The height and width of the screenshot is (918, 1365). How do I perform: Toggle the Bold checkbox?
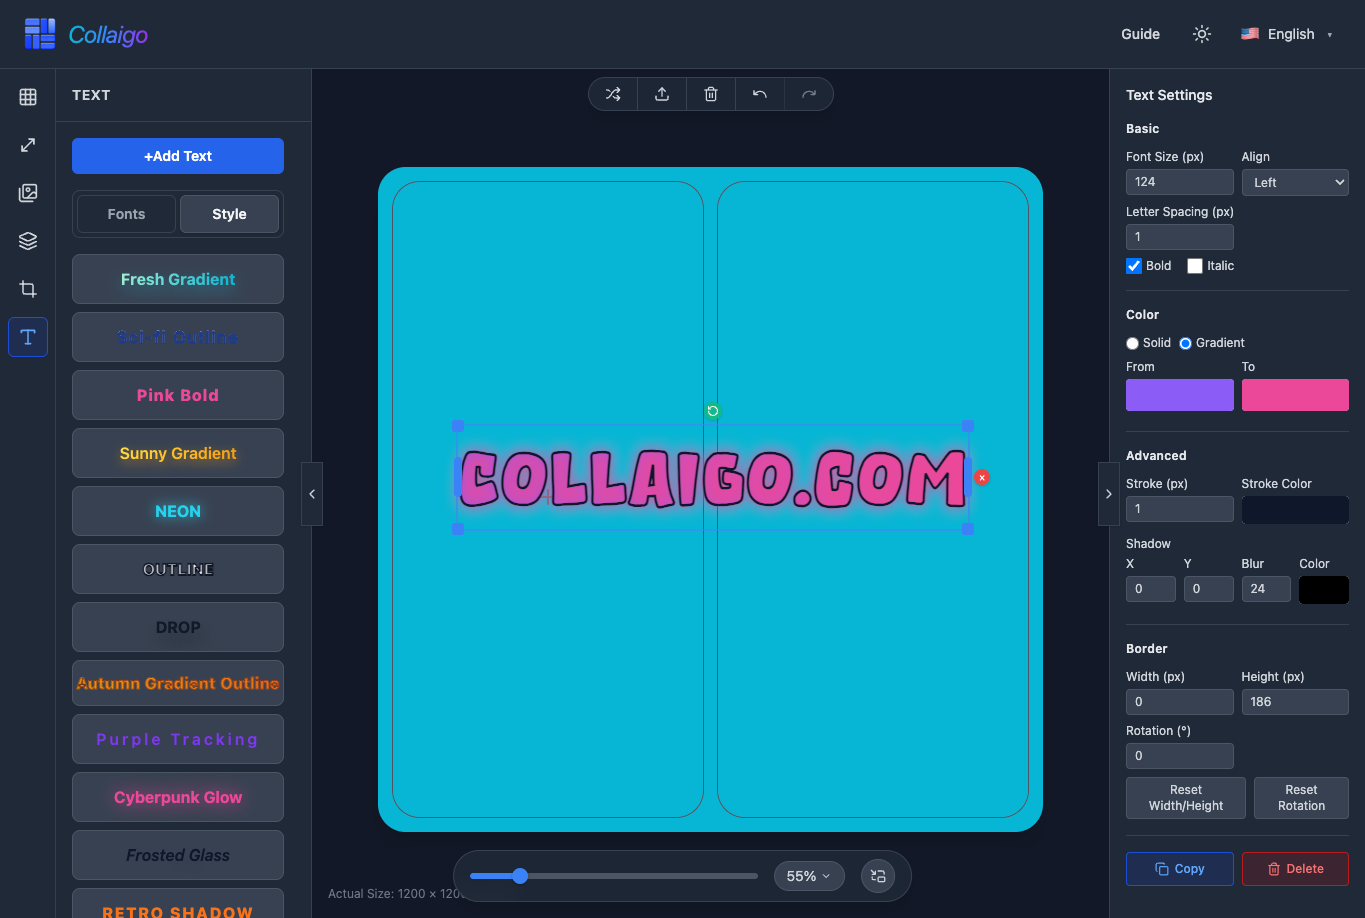(x=1134, y=266)
